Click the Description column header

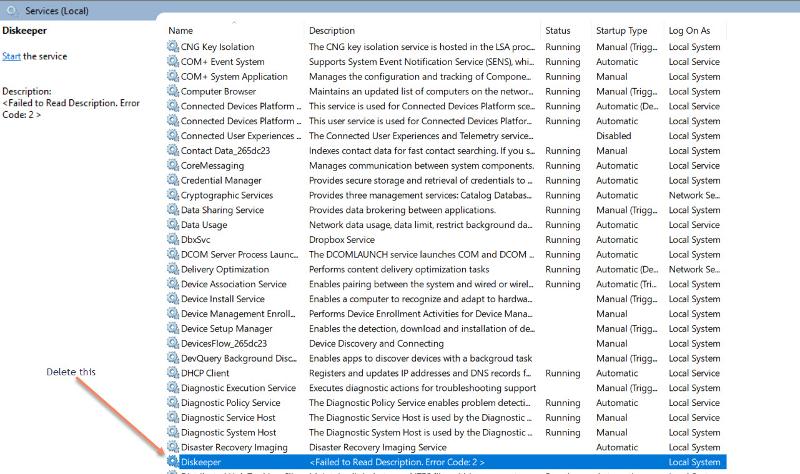(332, 31)
